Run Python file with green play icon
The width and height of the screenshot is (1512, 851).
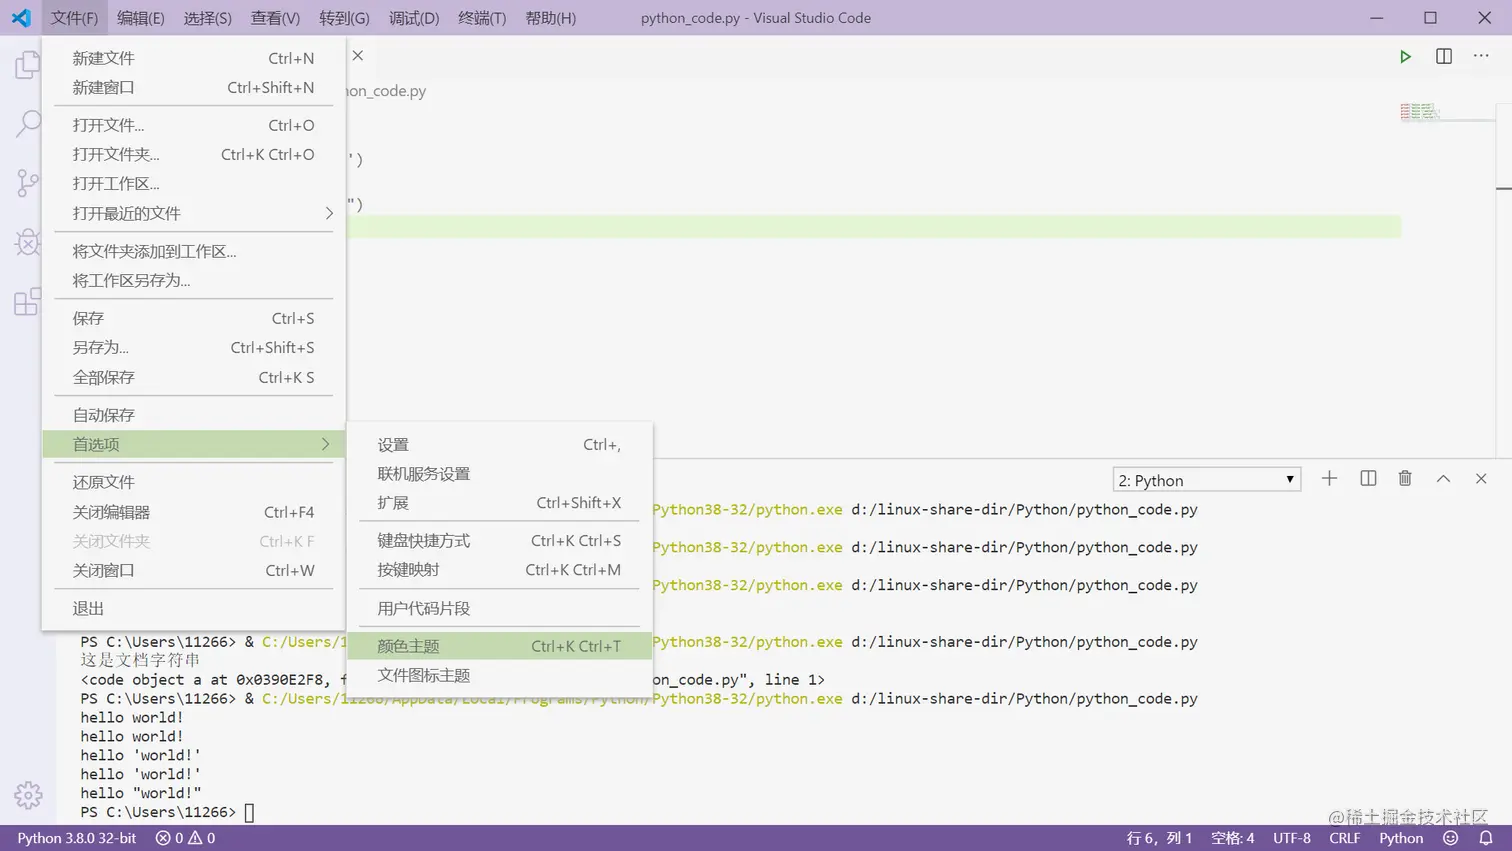coord(1405,57)
